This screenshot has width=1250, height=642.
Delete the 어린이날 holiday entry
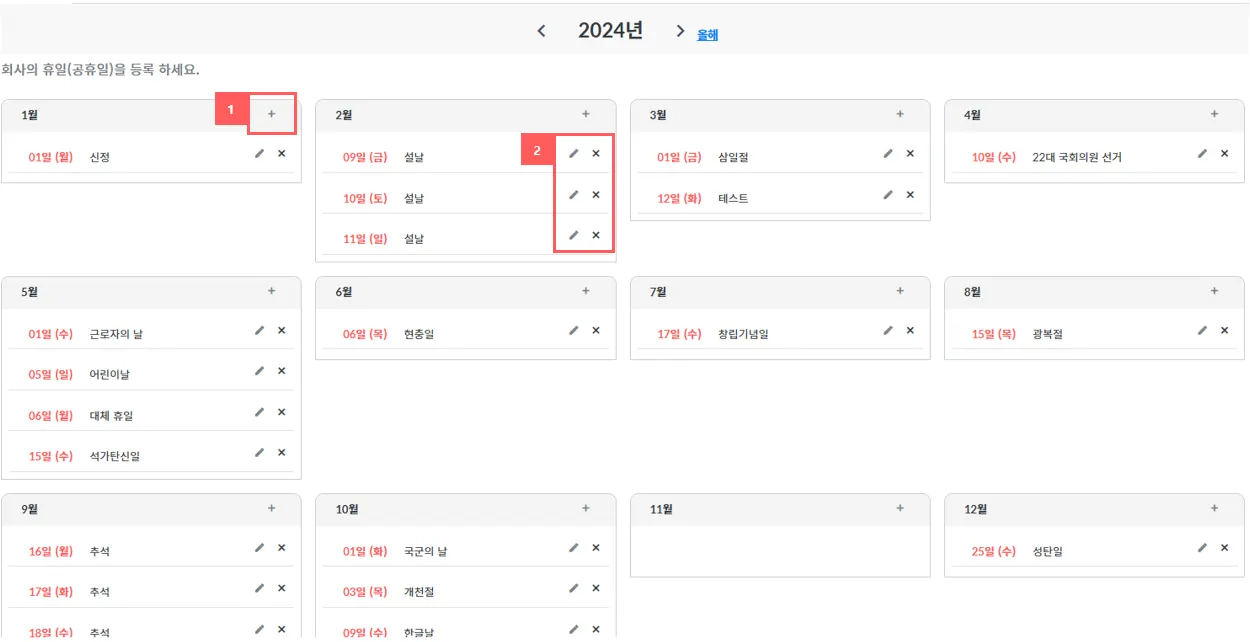[281, 371]
